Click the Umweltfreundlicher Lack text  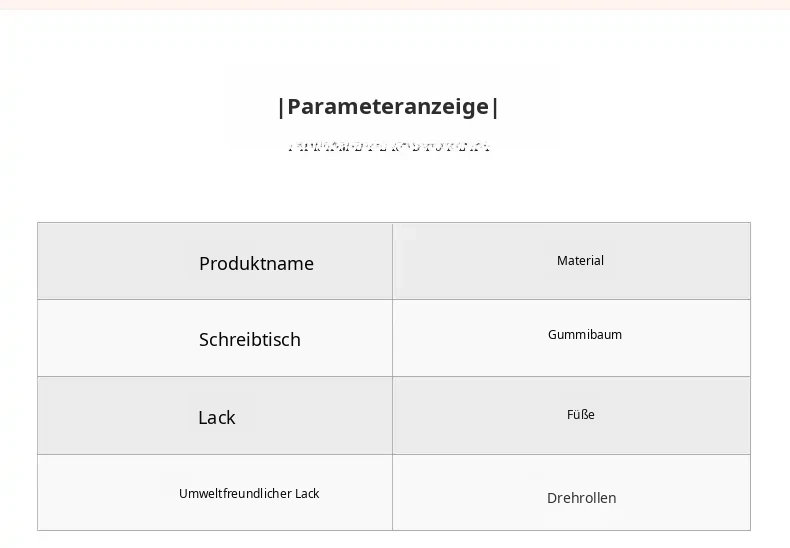point(249,494)
